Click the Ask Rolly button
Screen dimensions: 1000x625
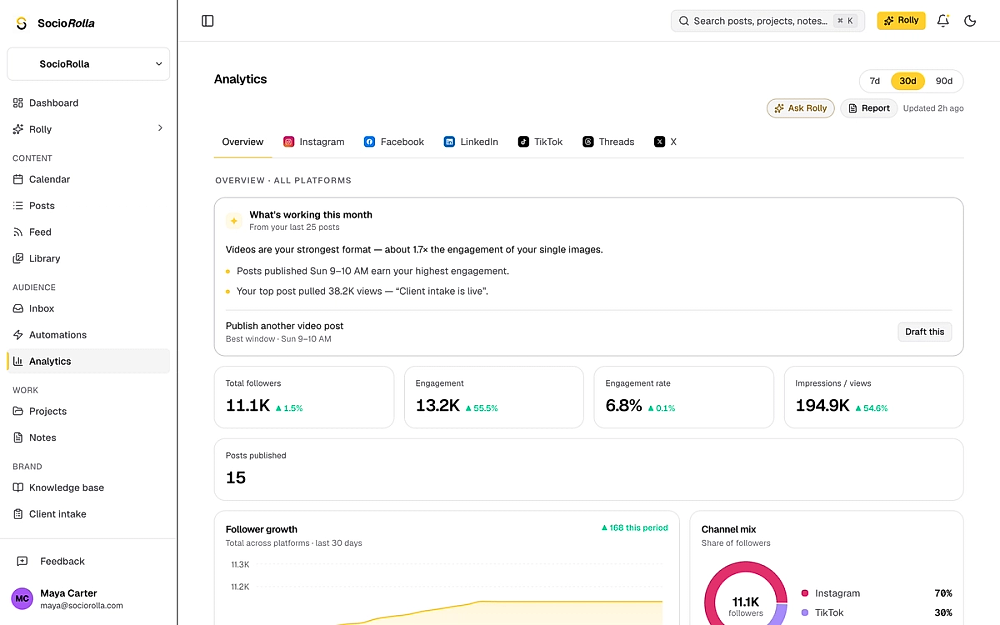tap(800, 108)
